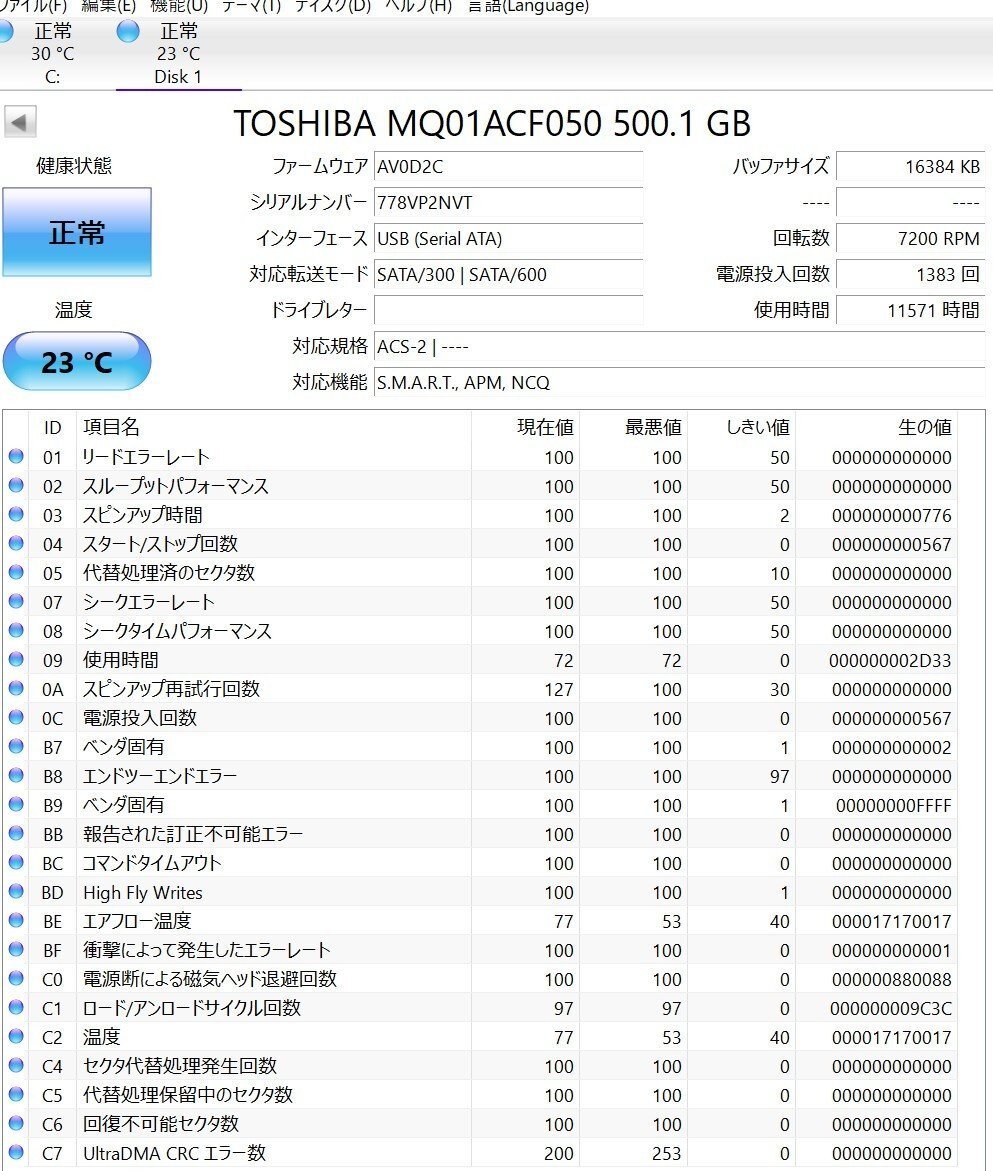
Task: Open the 言語(Language) menu
Action: pos(528,6)
